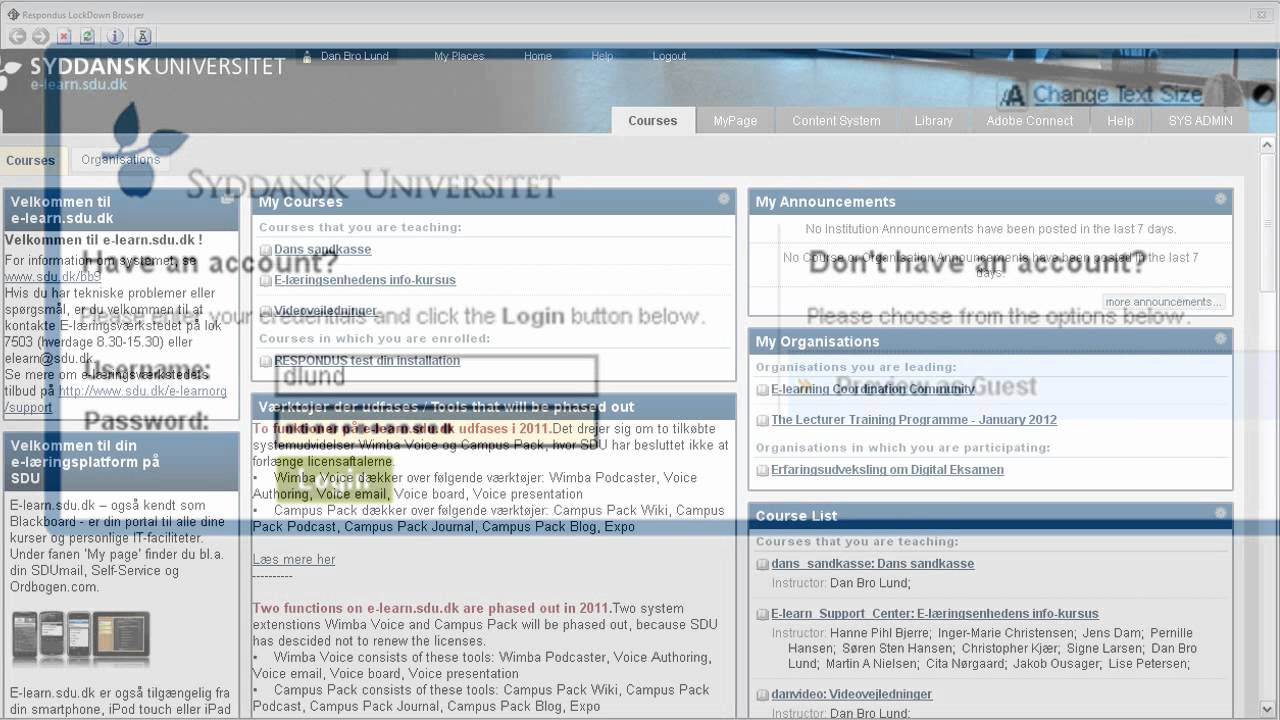Click the Respondus LockDown Browser title icon
Image resolution: width=1280 pixels, height=720 pixels.
point(12,14)
